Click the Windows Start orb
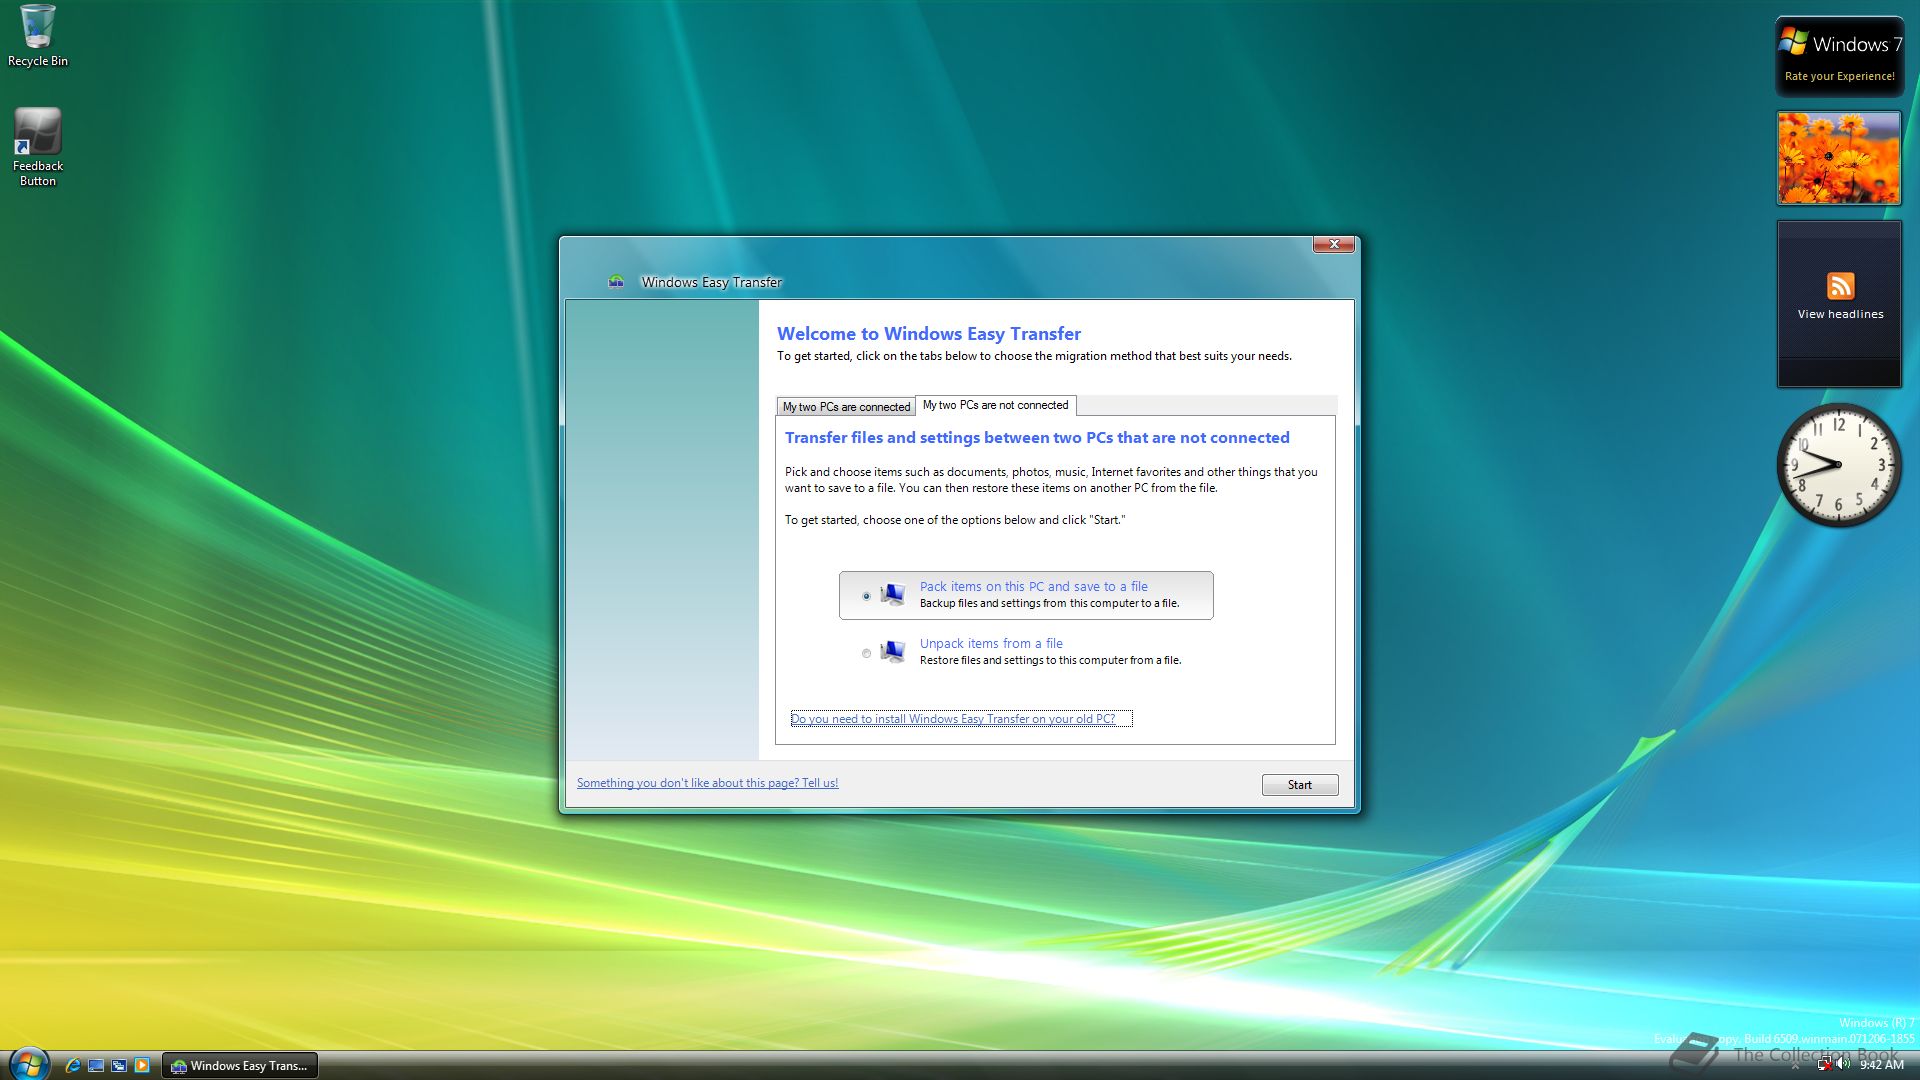 tap(28, 1064)
